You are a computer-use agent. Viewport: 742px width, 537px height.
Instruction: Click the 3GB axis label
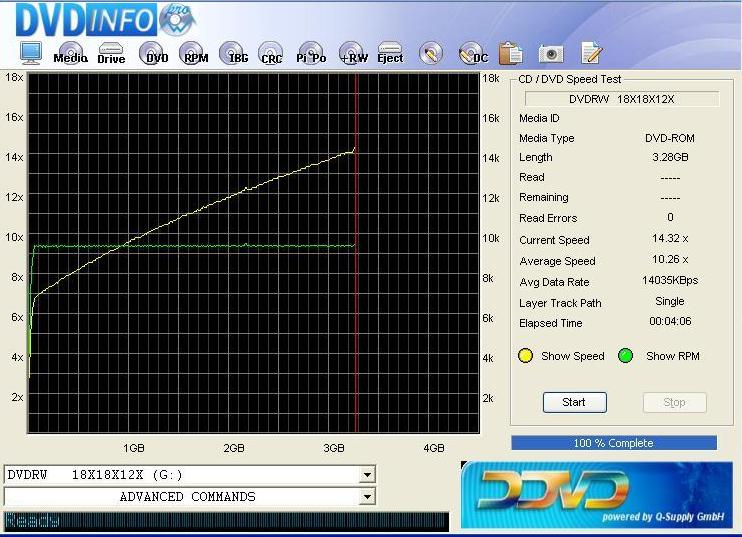click(x=334, y=448)
